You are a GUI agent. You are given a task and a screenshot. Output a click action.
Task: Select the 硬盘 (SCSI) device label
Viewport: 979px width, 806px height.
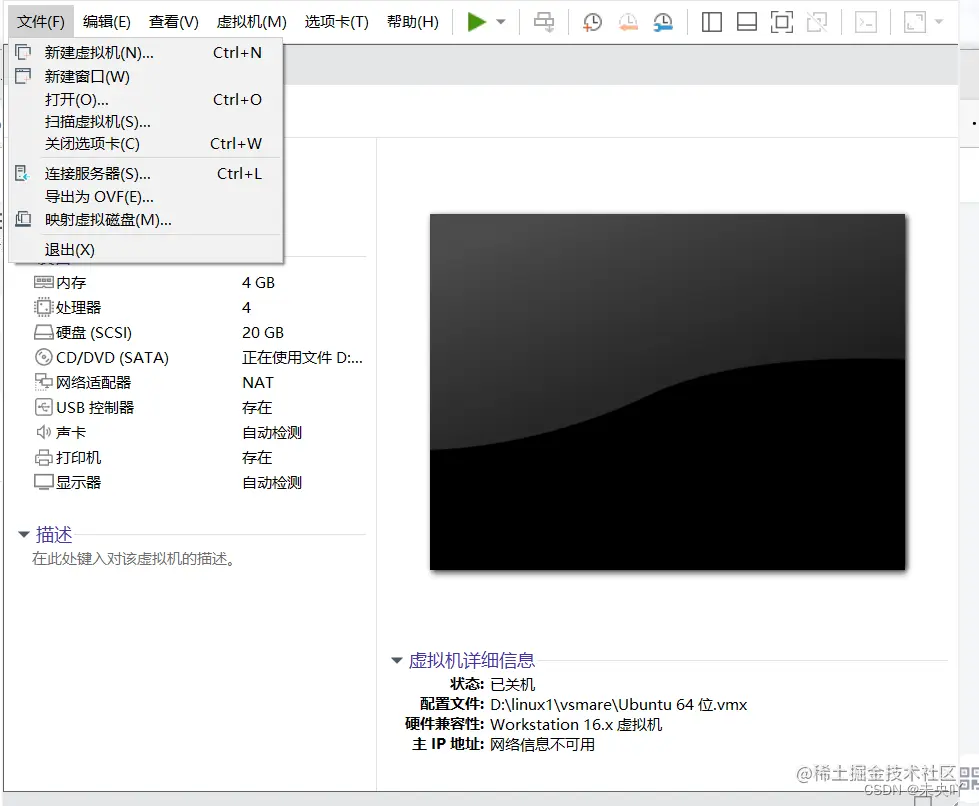click(94, 333)
